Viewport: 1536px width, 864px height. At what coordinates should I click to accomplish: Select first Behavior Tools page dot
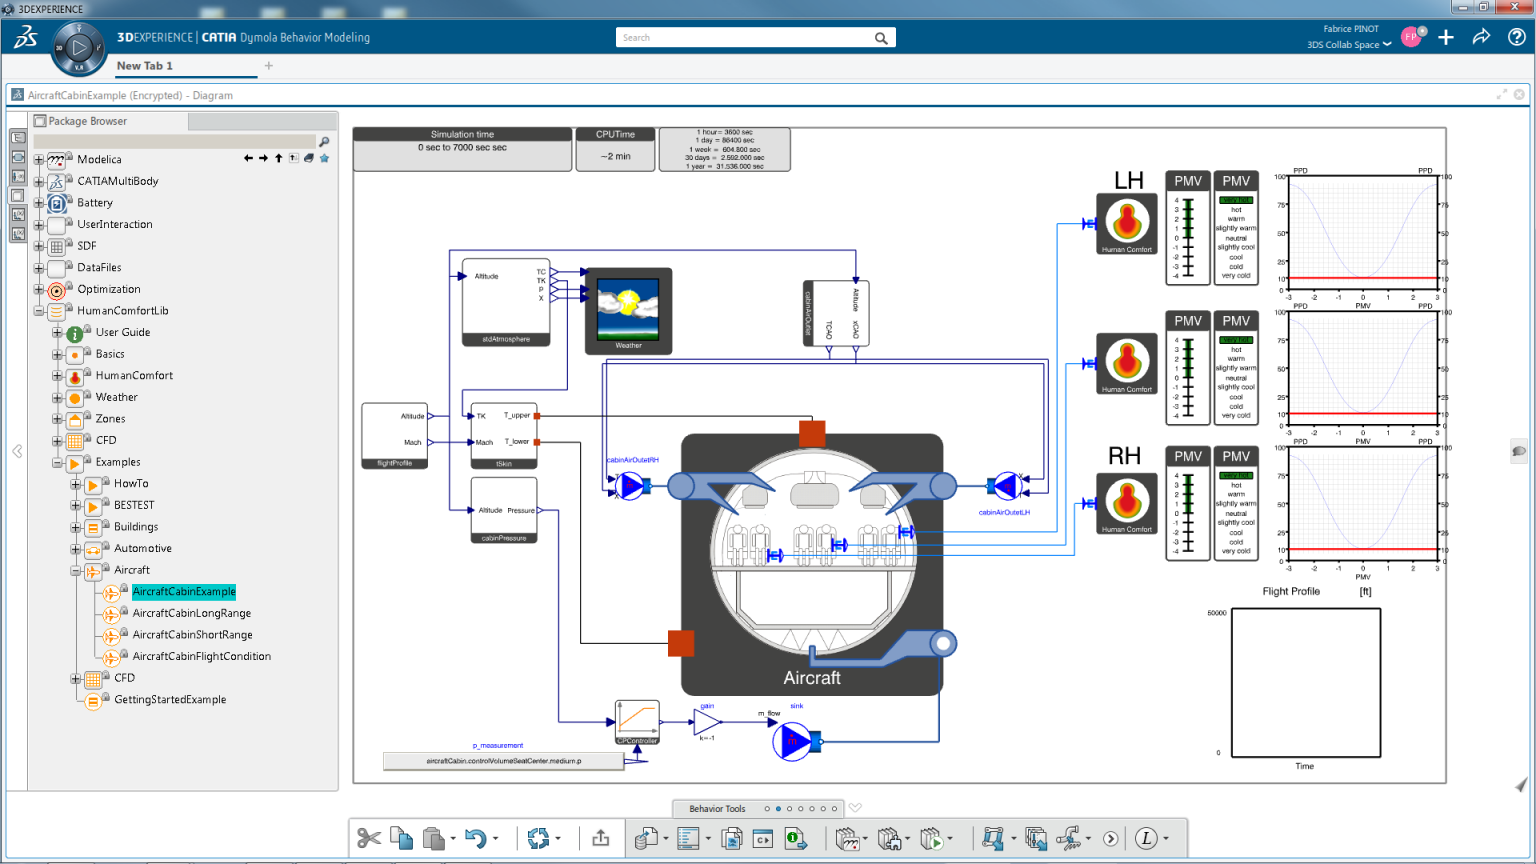tap(767, 809)
